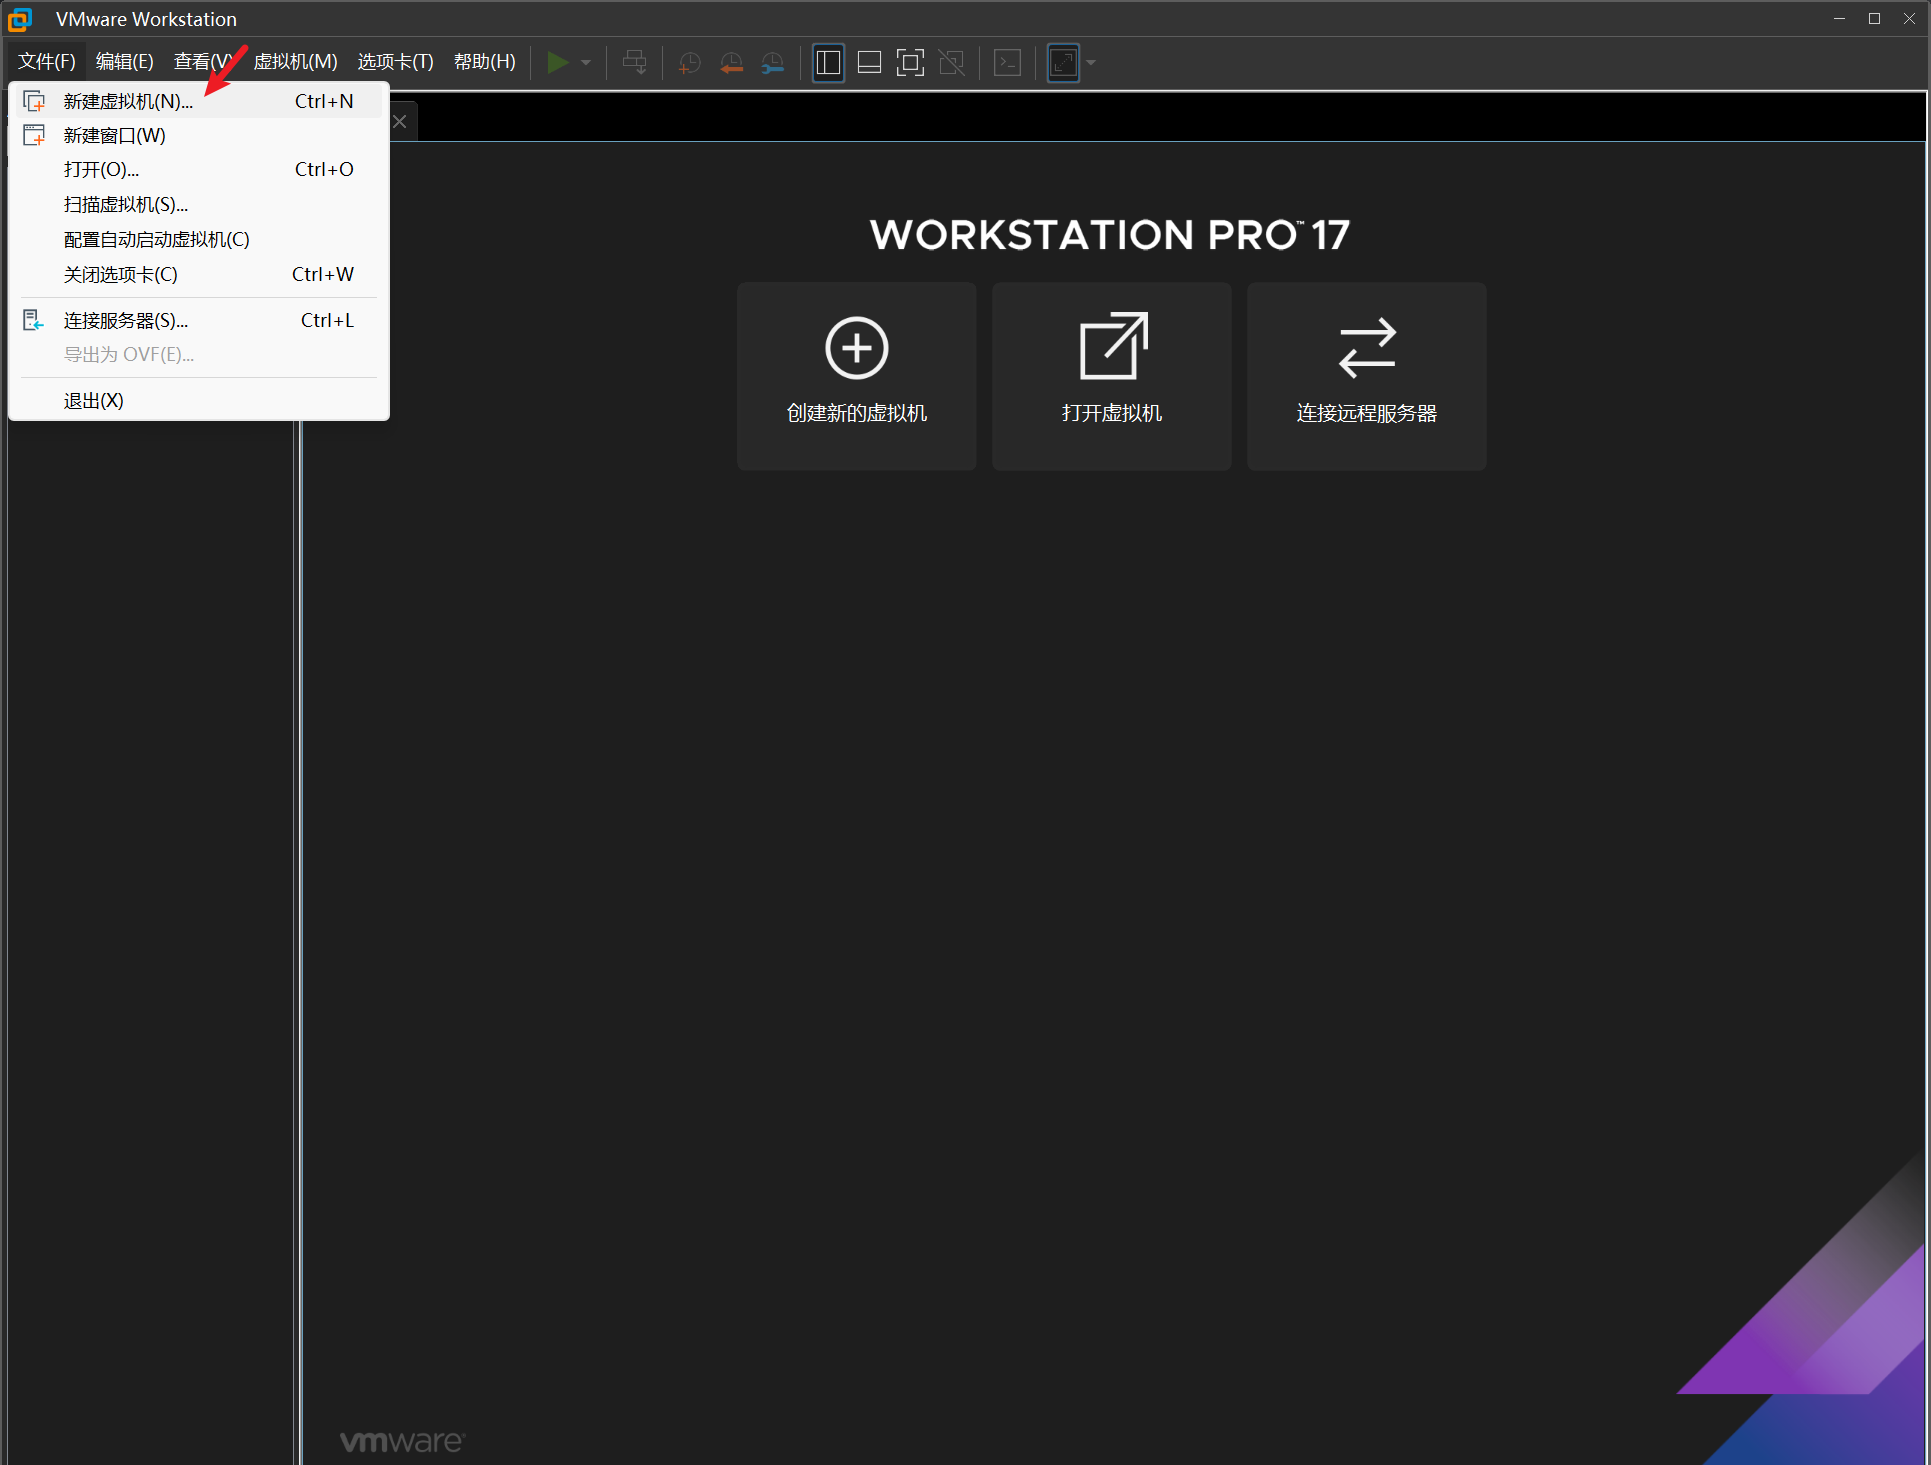Image resolution: width=1931 pixels, height=1465 pixels.
Task: Click 连接远程服务器 tile
Action: pos(1367,376)
